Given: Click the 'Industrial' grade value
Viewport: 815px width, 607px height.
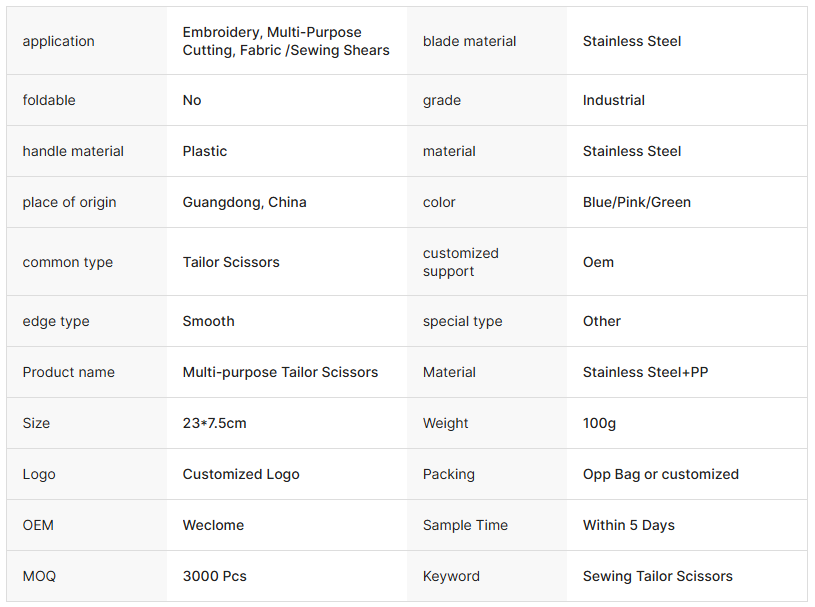Looking at the screenshot, I should [614, 100].
